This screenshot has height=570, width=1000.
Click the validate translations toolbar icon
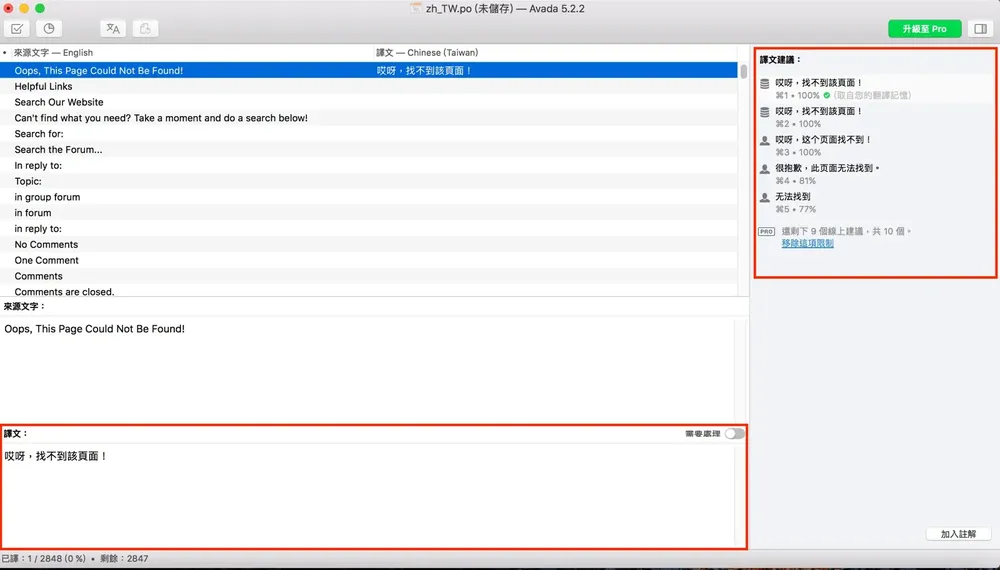click(x=17, y=29)
